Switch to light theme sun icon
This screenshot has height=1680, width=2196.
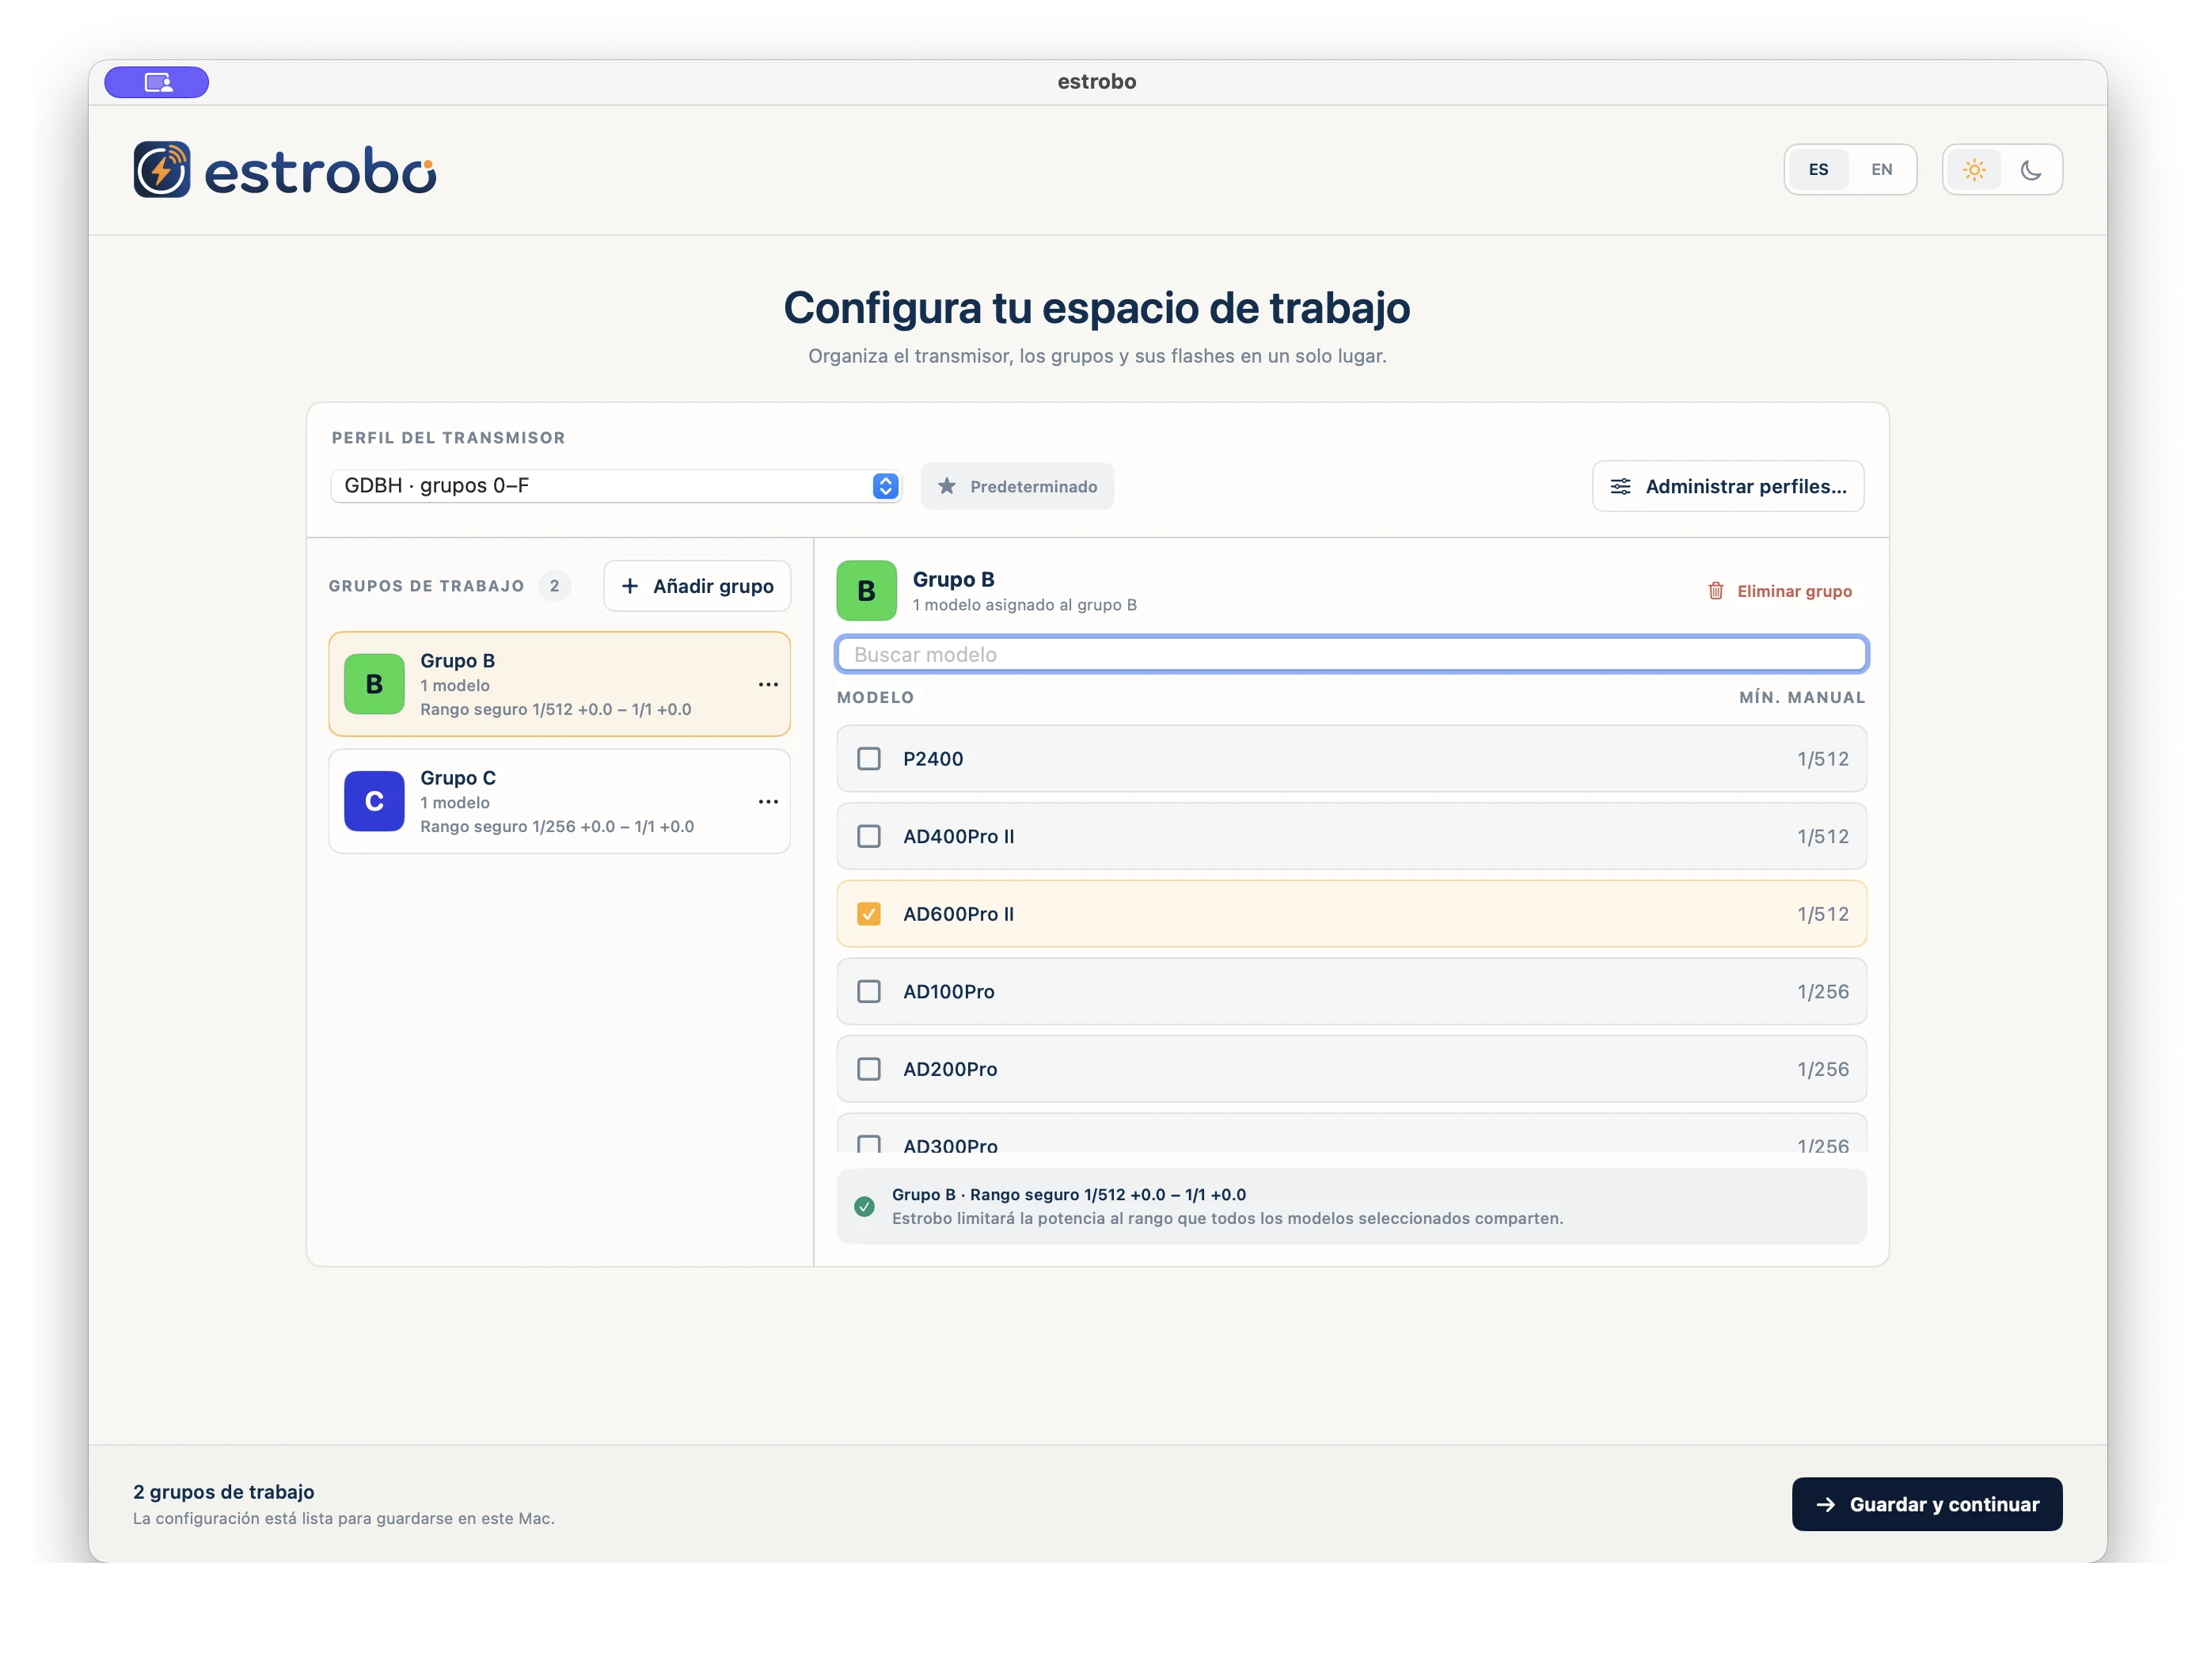pos(1974,170)
